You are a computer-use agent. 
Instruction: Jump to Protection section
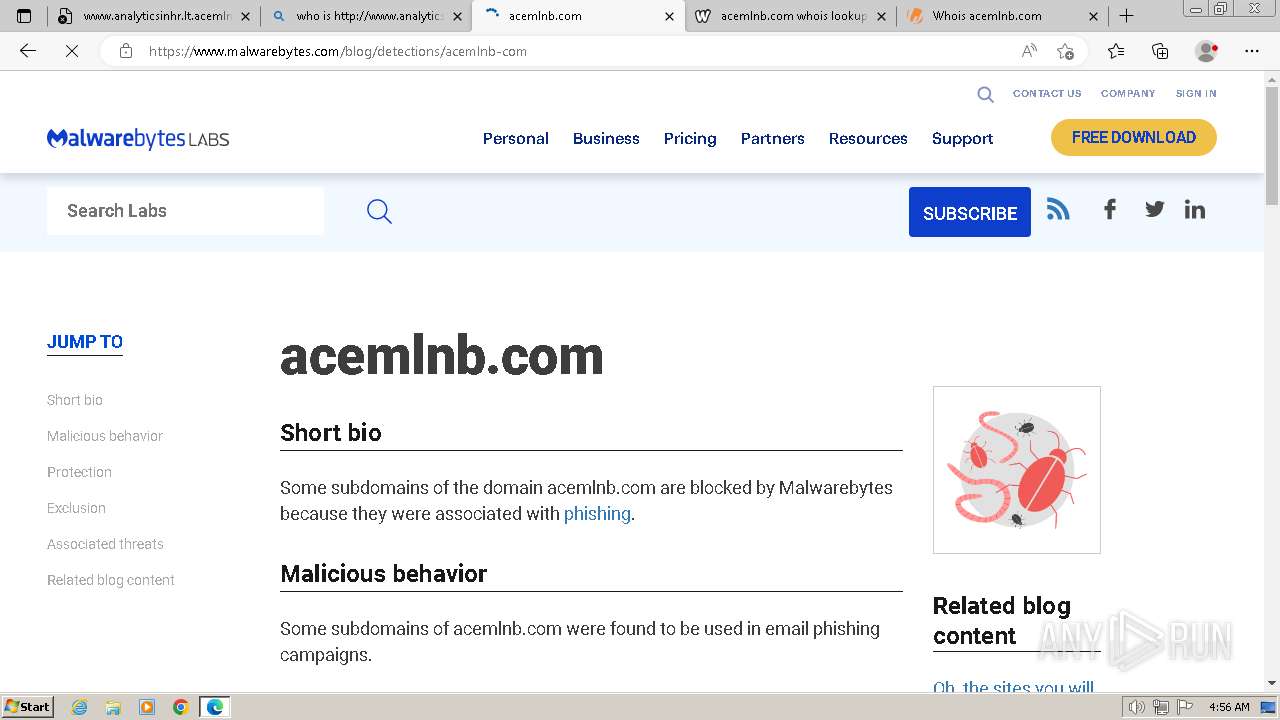point(79,472)
